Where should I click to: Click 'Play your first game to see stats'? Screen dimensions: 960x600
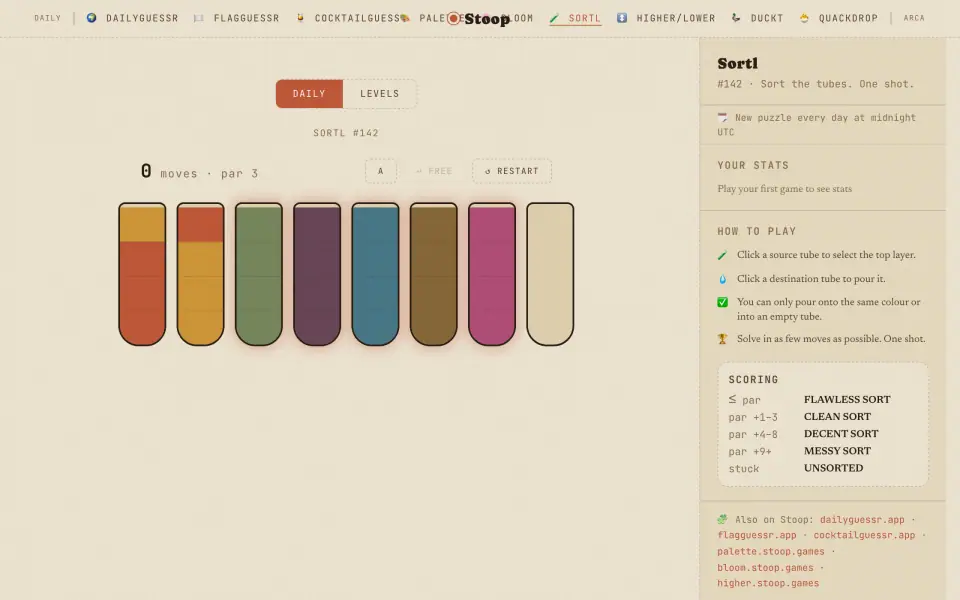pos(784,189)
